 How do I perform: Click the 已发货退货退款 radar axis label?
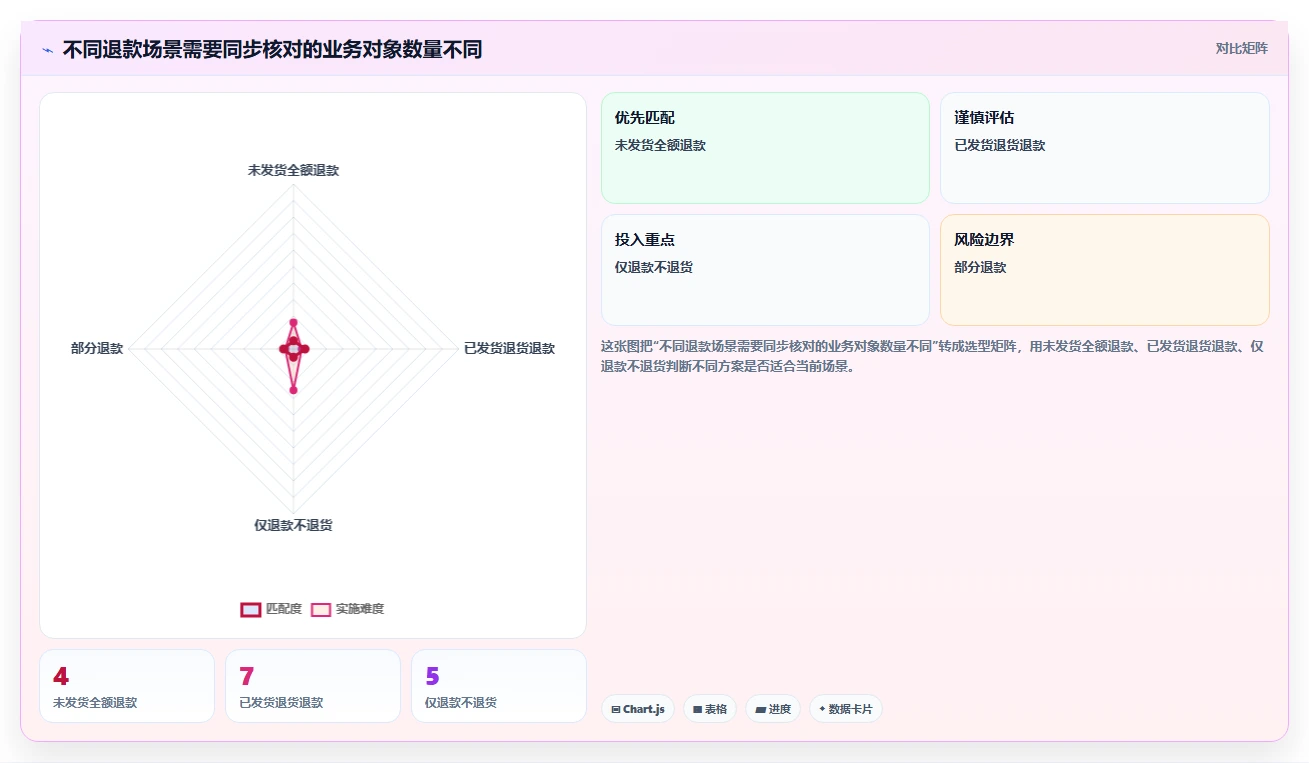tap(509, 348)
